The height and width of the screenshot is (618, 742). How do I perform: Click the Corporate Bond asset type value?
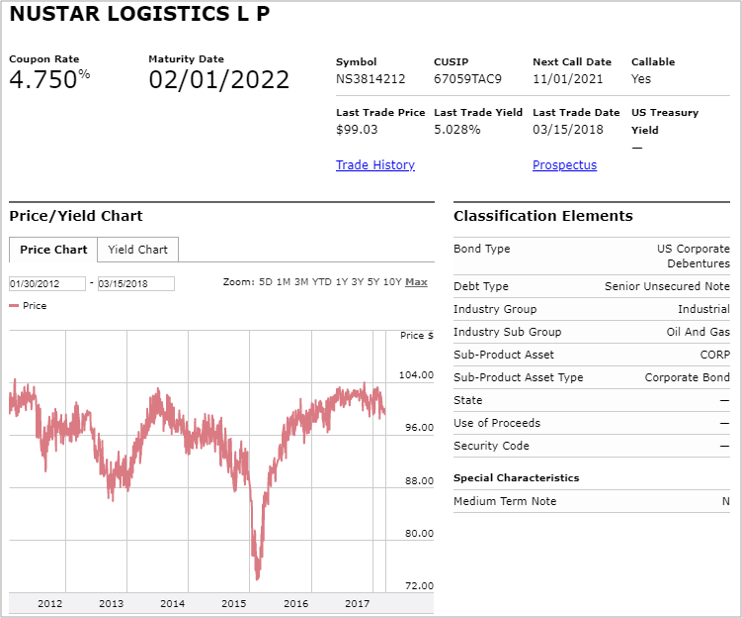(687, 377)
